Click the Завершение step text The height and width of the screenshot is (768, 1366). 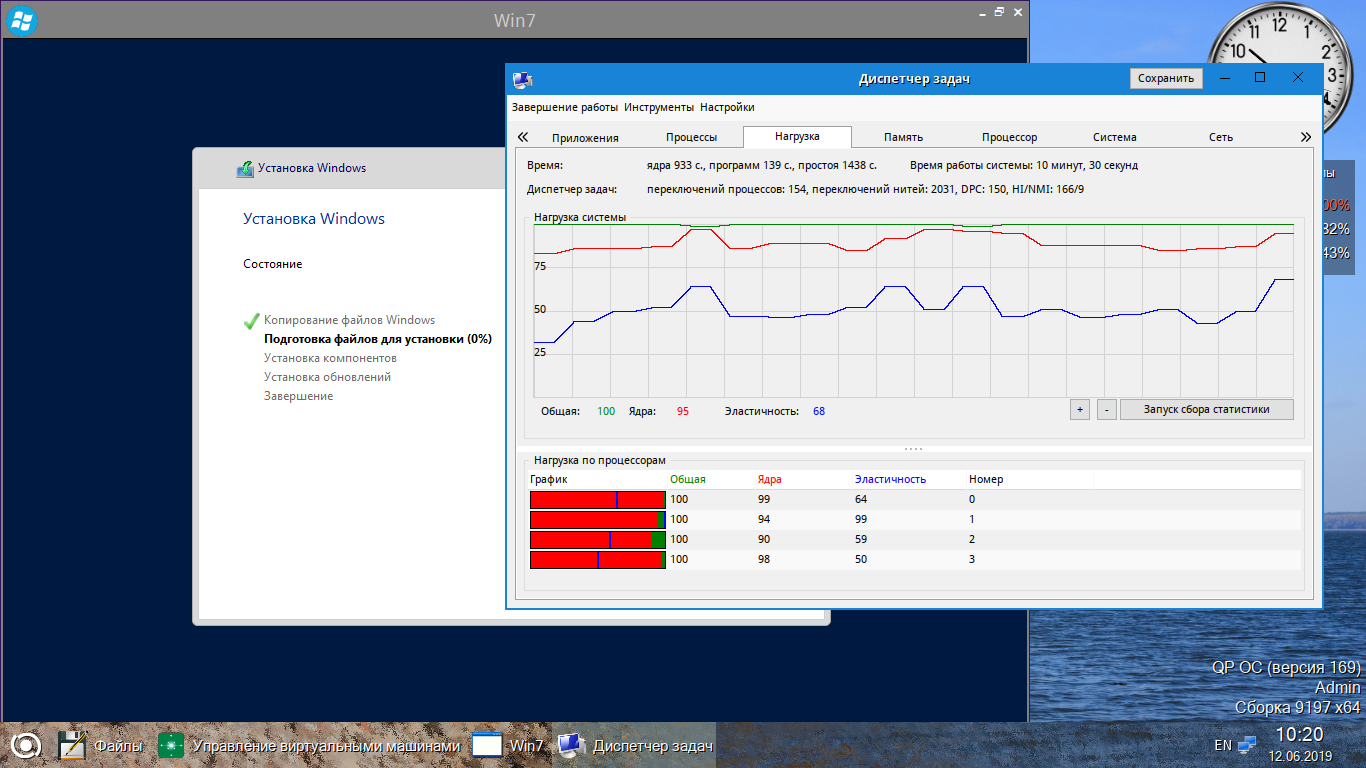pyautogui.click(x=299, y=396)
